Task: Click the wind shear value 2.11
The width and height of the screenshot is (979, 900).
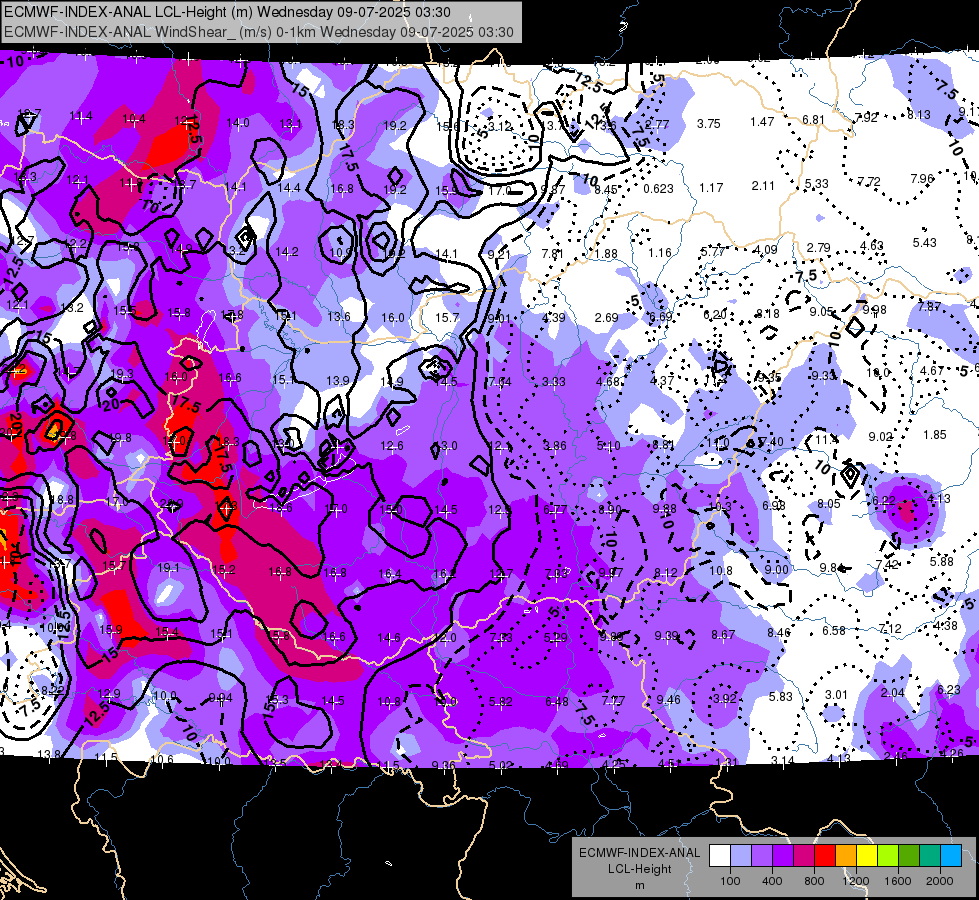Action: coord(764,185)
